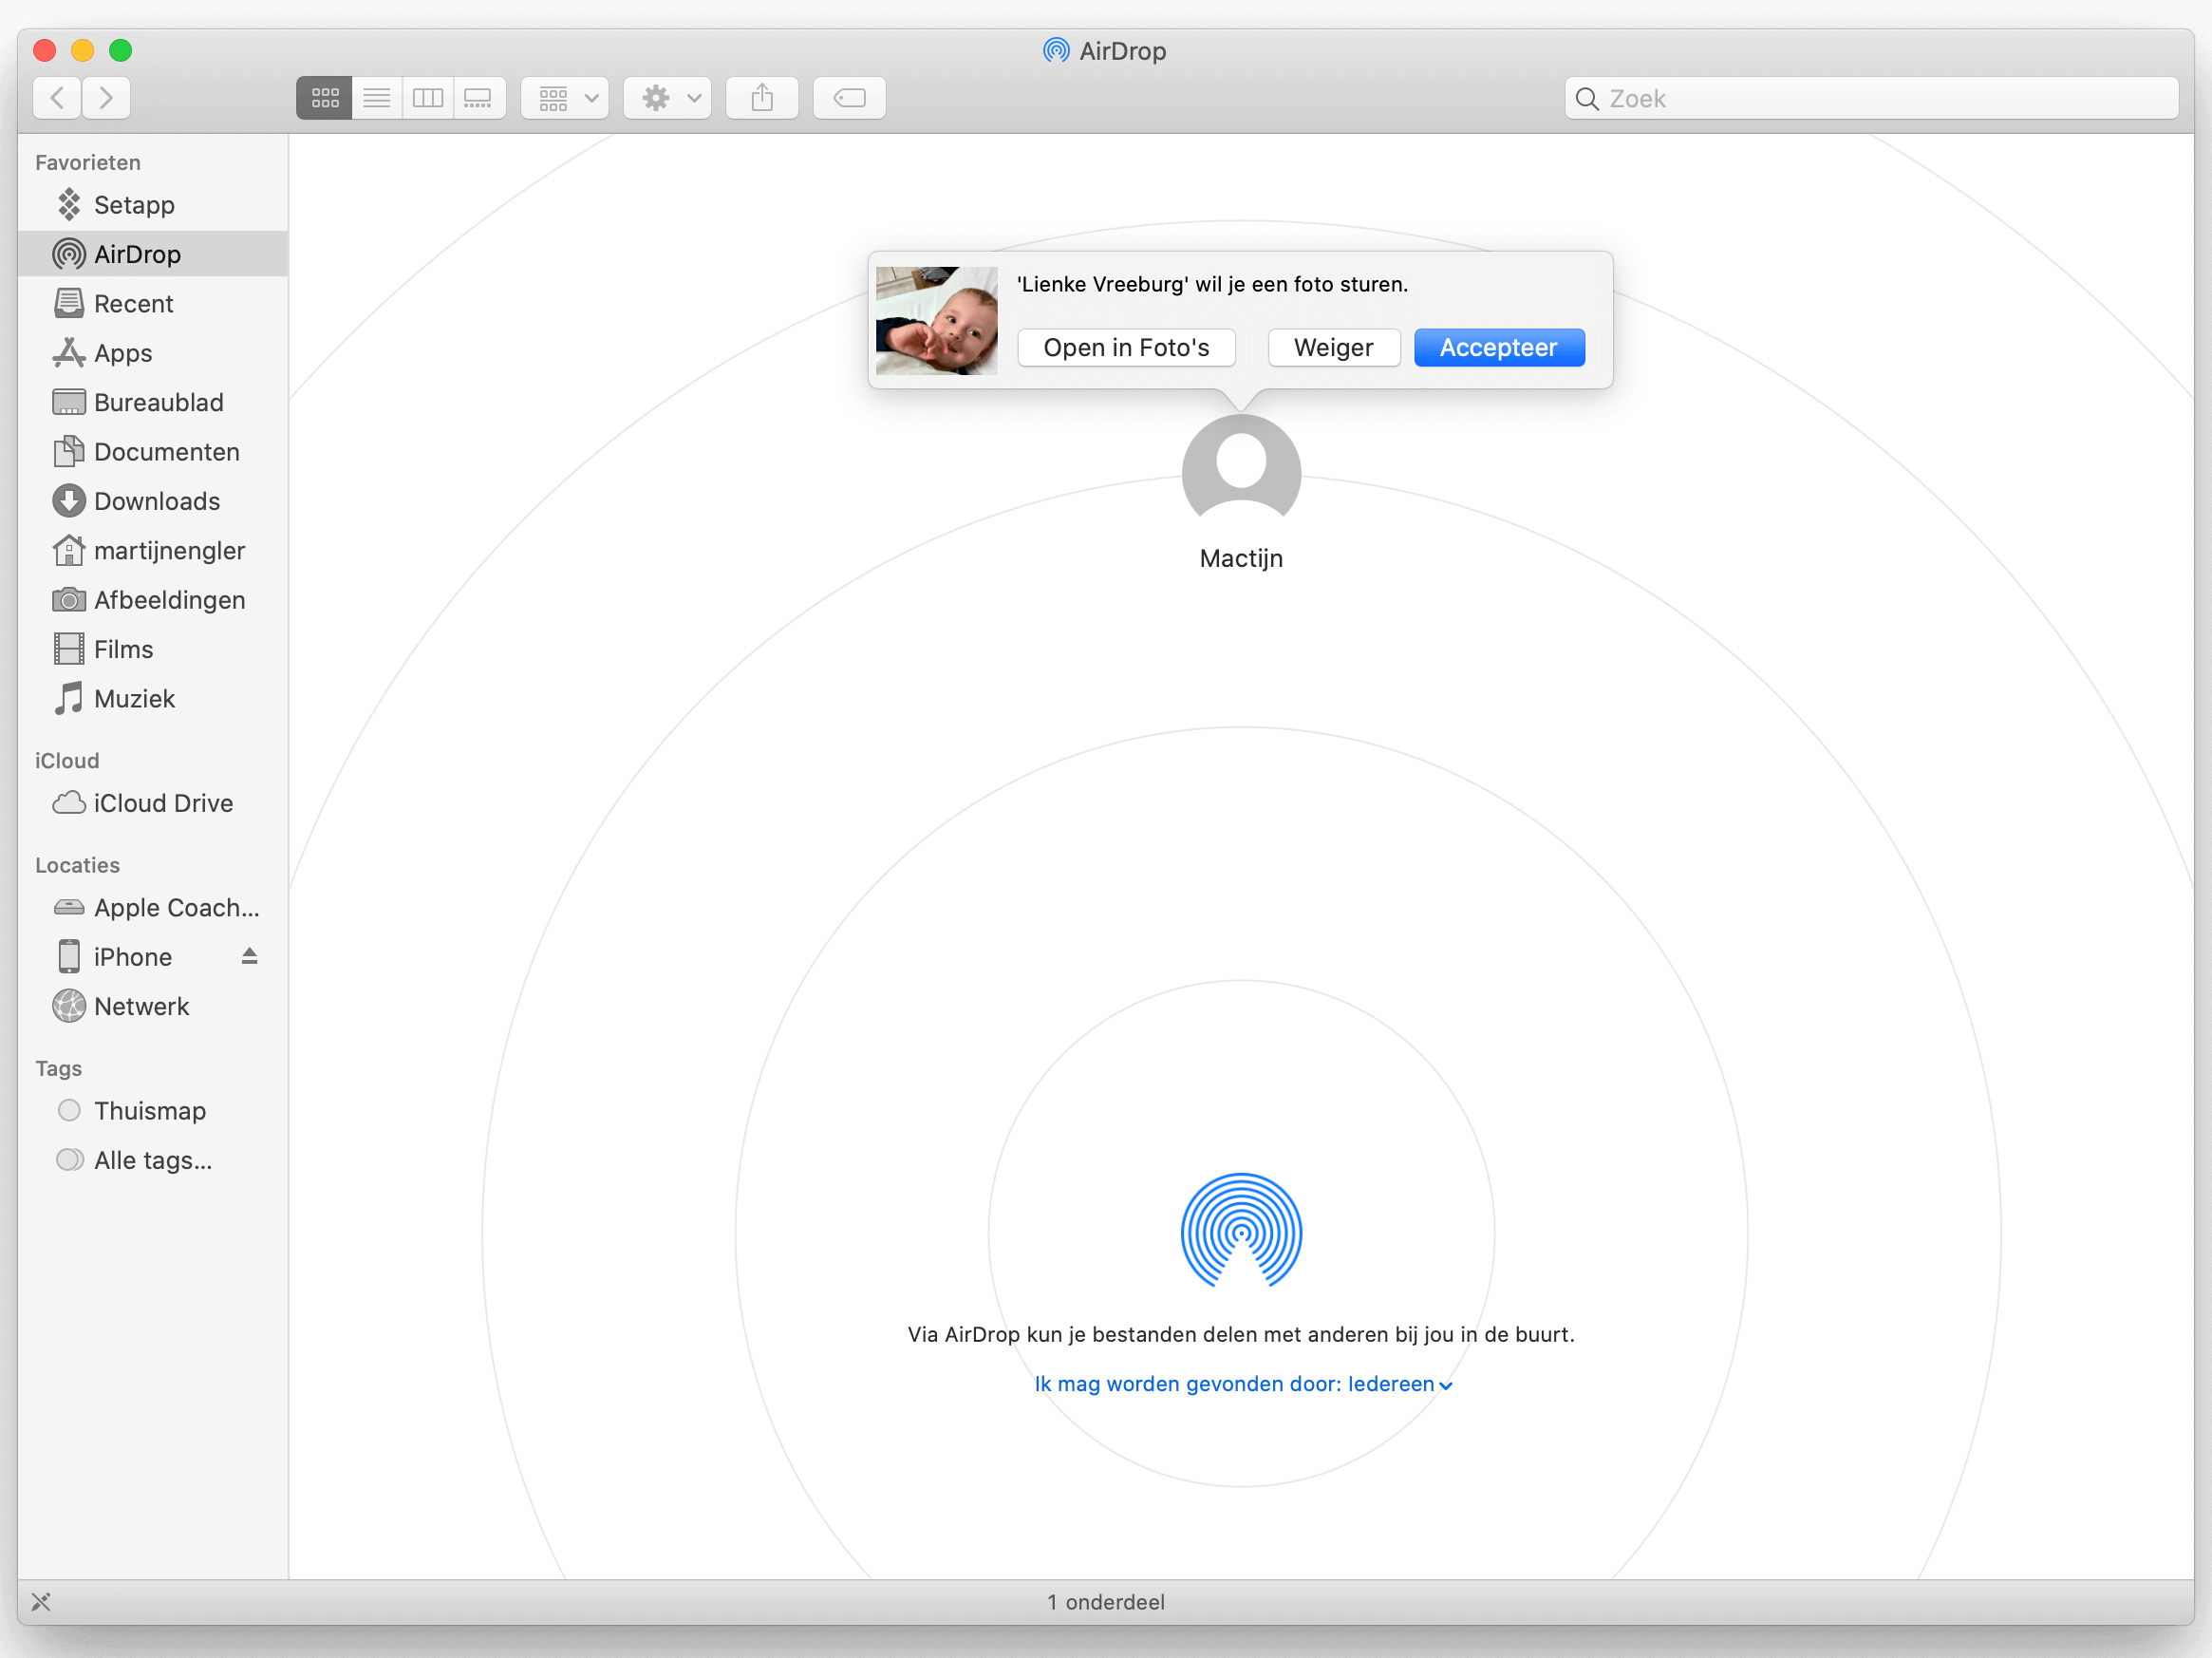Image resolution: width=2212 pixels, height=1658 pixels.
Task: Open the gear action menu
Action: [x=667, y=98]
